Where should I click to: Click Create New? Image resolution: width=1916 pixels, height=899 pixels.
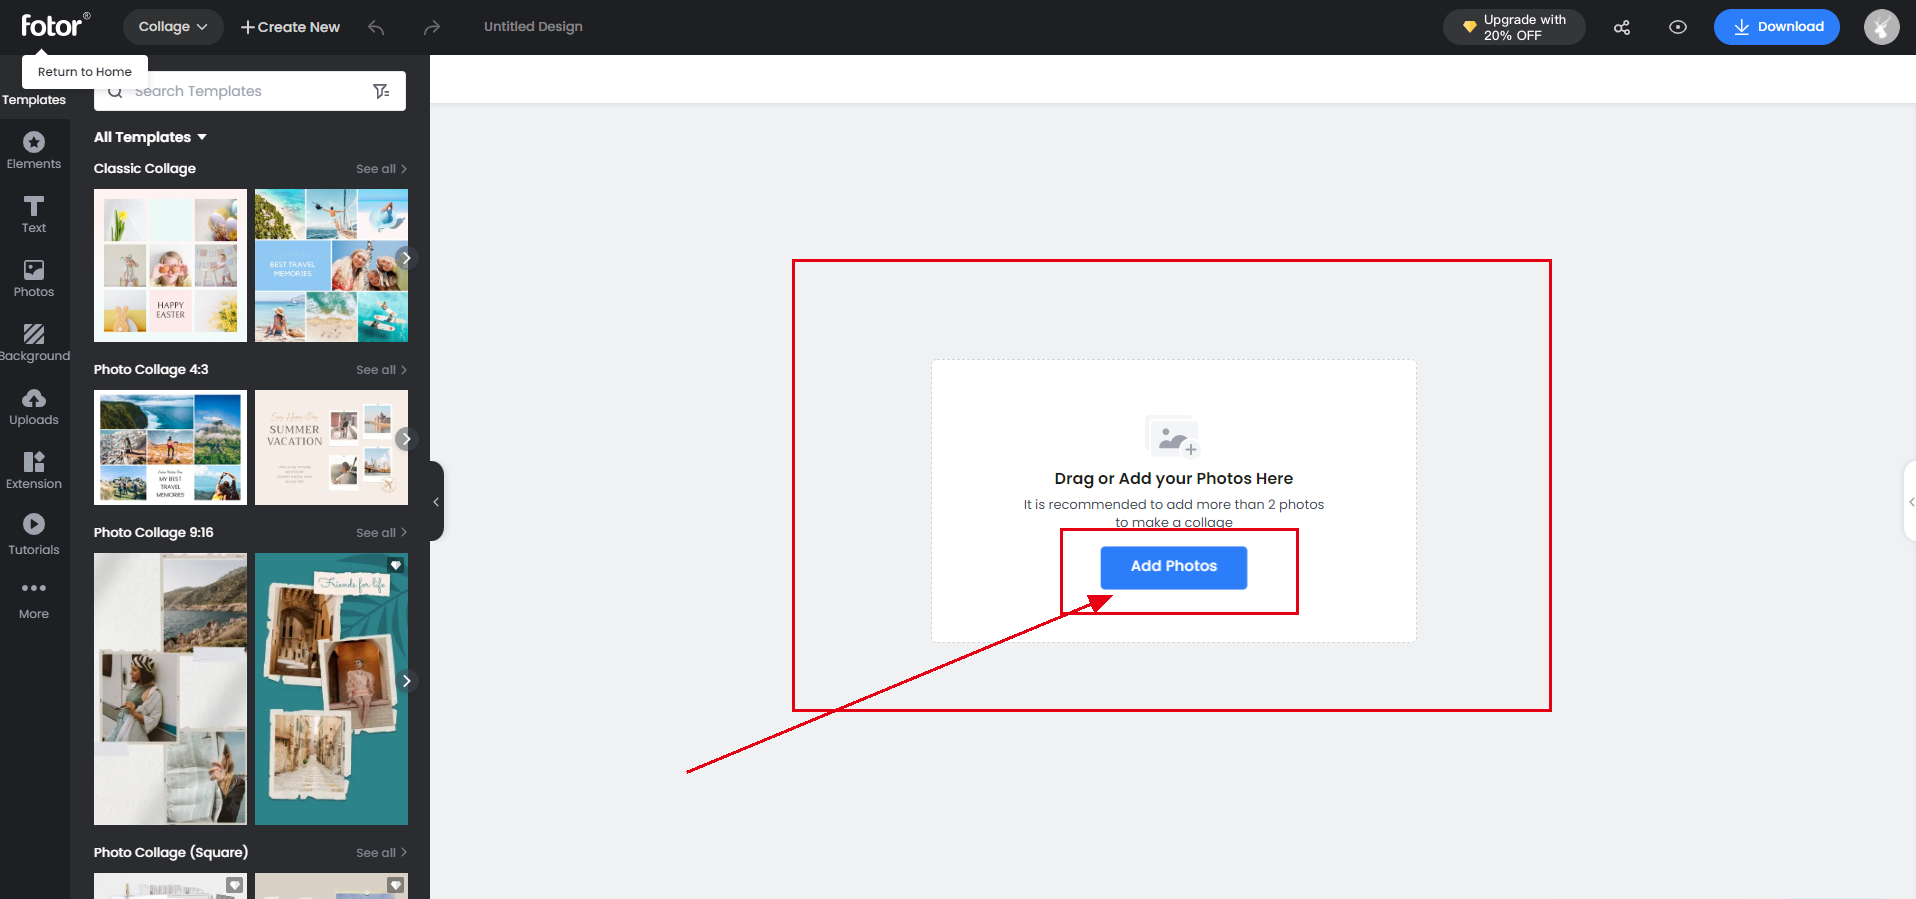[290, 27]
